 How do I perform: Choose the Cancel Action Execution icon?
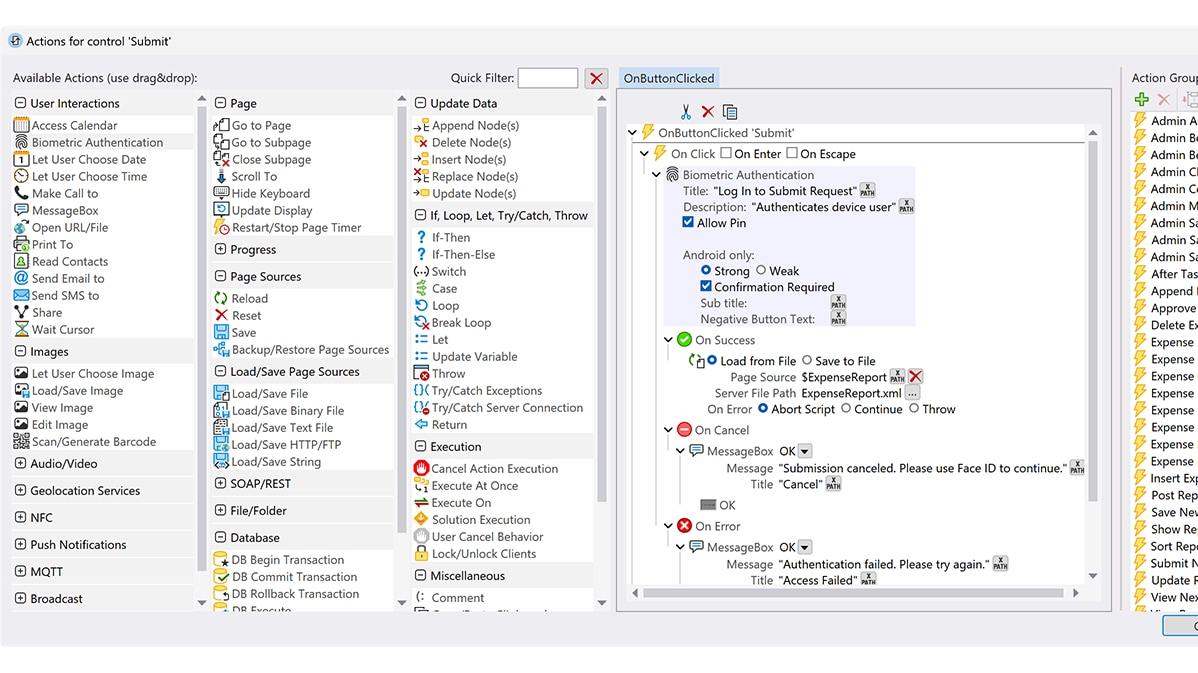point(421,469)
